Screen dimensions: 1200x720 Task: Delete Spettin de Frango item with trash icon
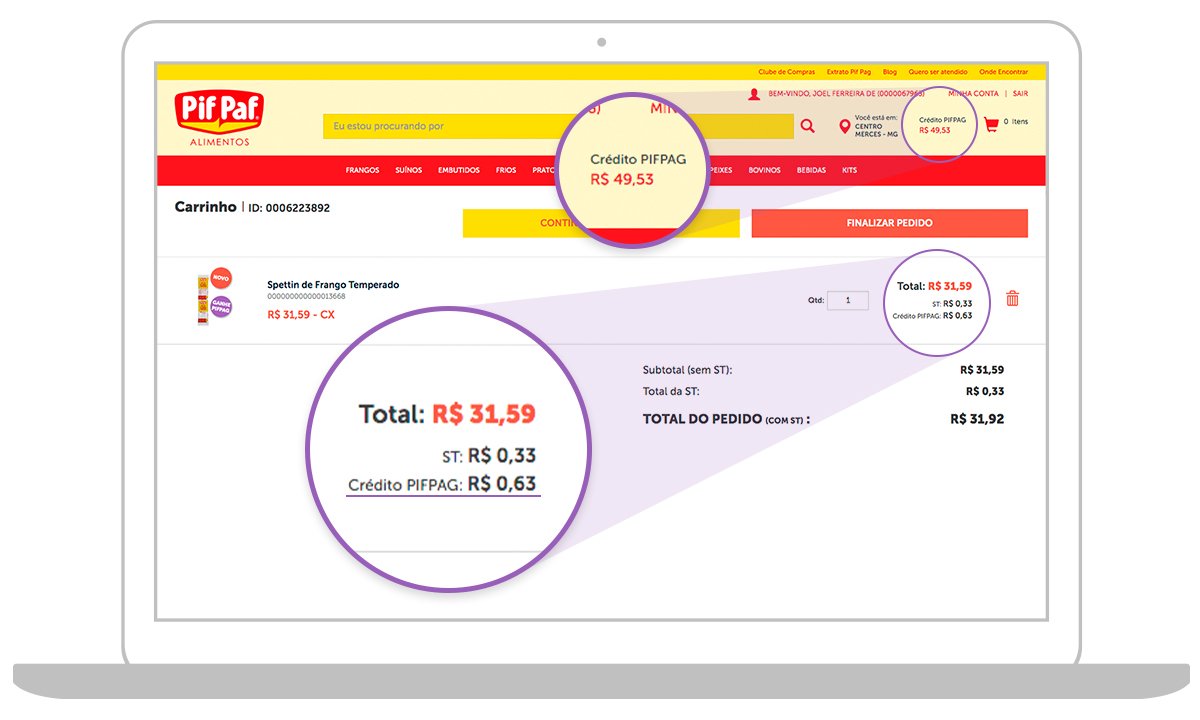tap(1012, 298)
